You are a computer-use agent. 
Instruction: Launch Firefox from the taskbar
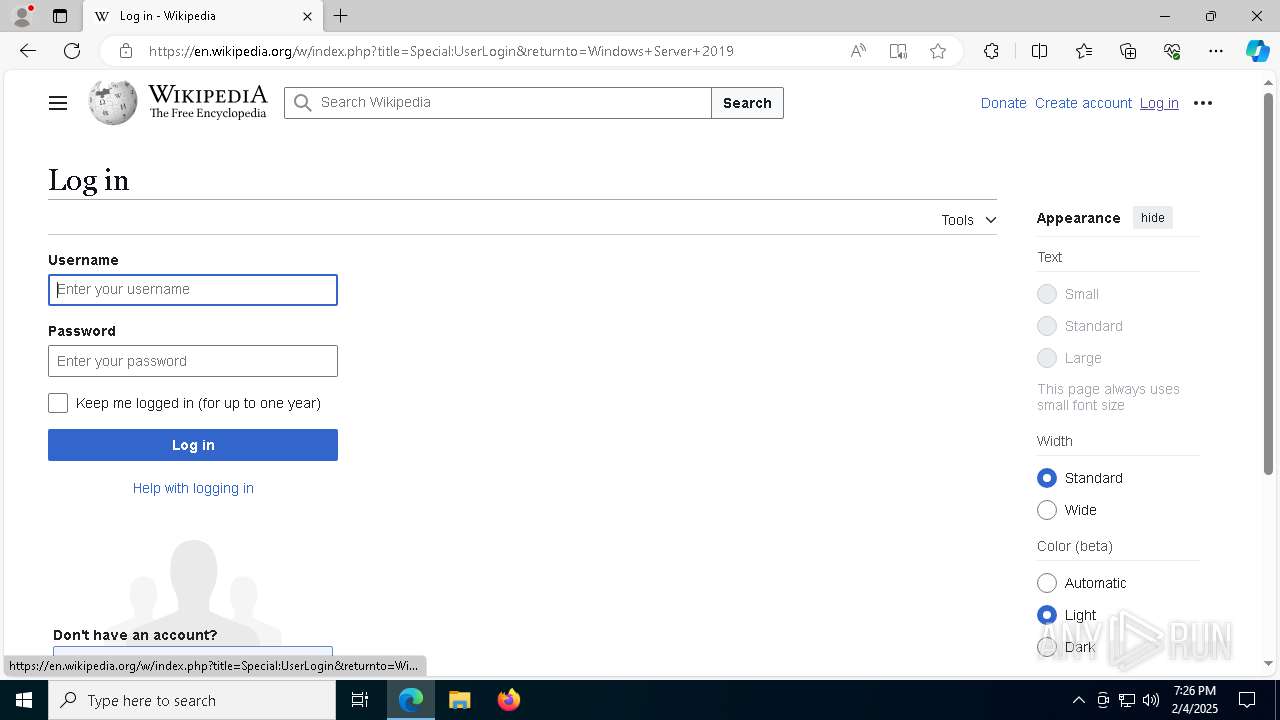click(509, 700)
